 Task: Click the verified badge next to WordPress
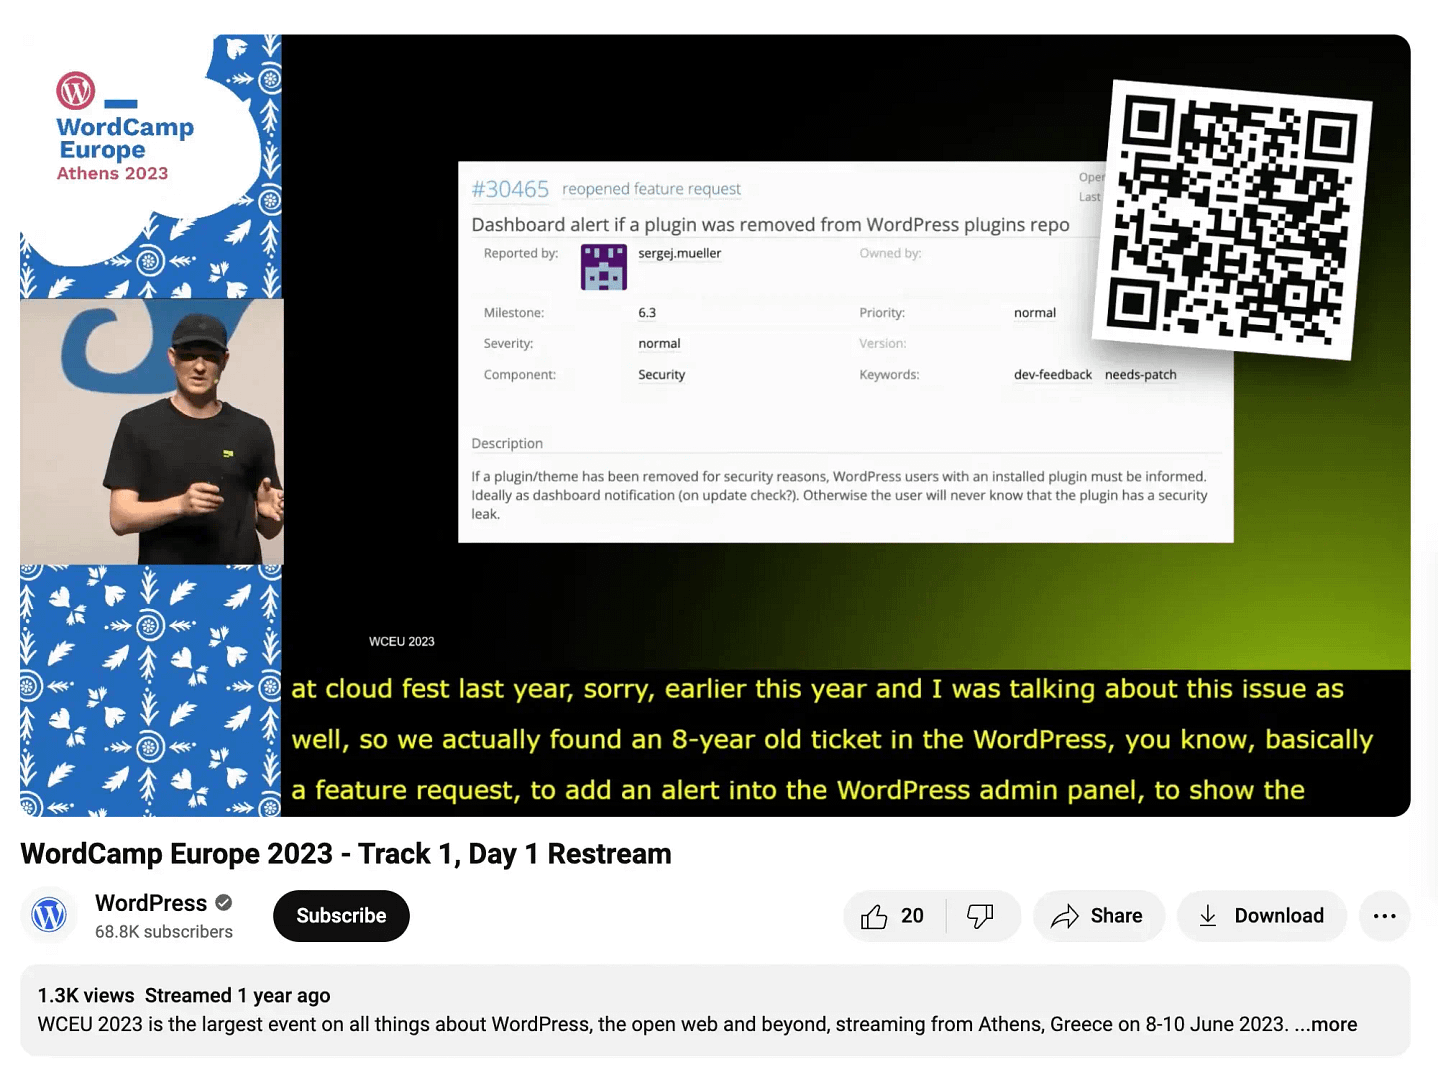point(224,903)
